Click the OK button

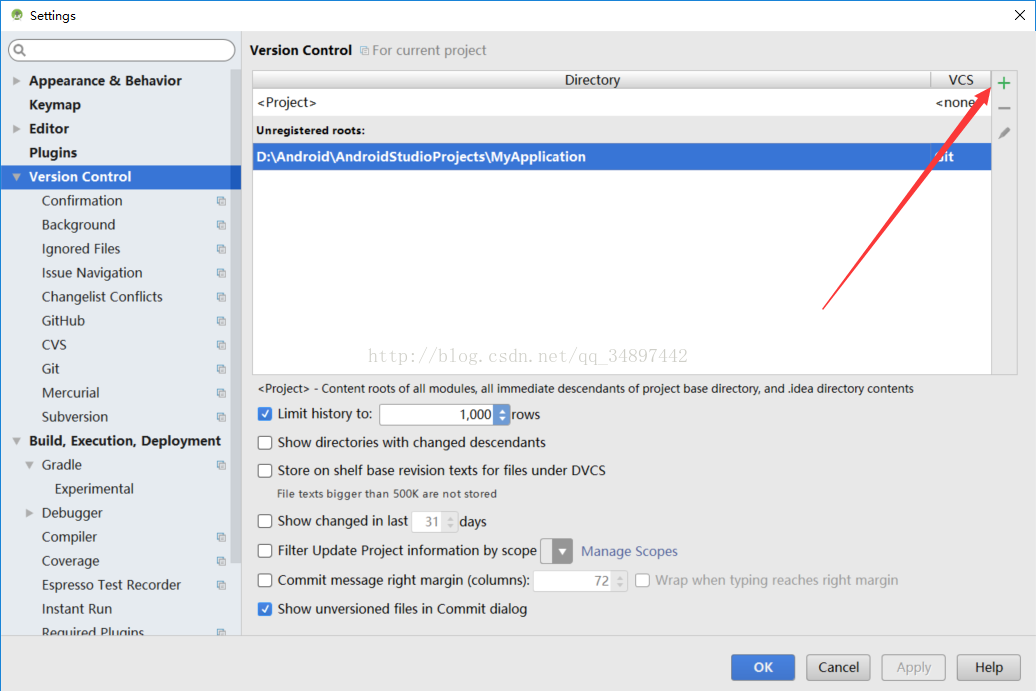coord(762,667)
